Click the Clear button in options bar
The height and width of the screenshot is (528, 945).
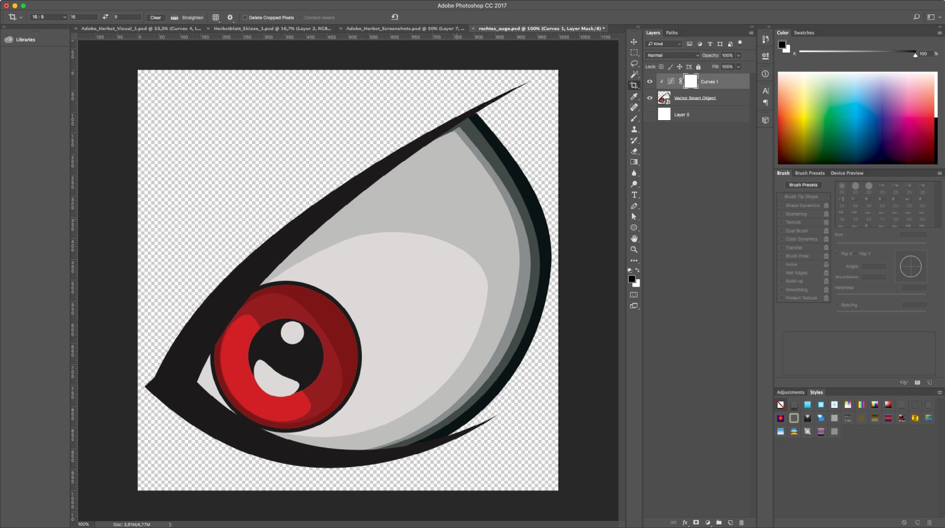pyautogui.click(x=155, y=17)
